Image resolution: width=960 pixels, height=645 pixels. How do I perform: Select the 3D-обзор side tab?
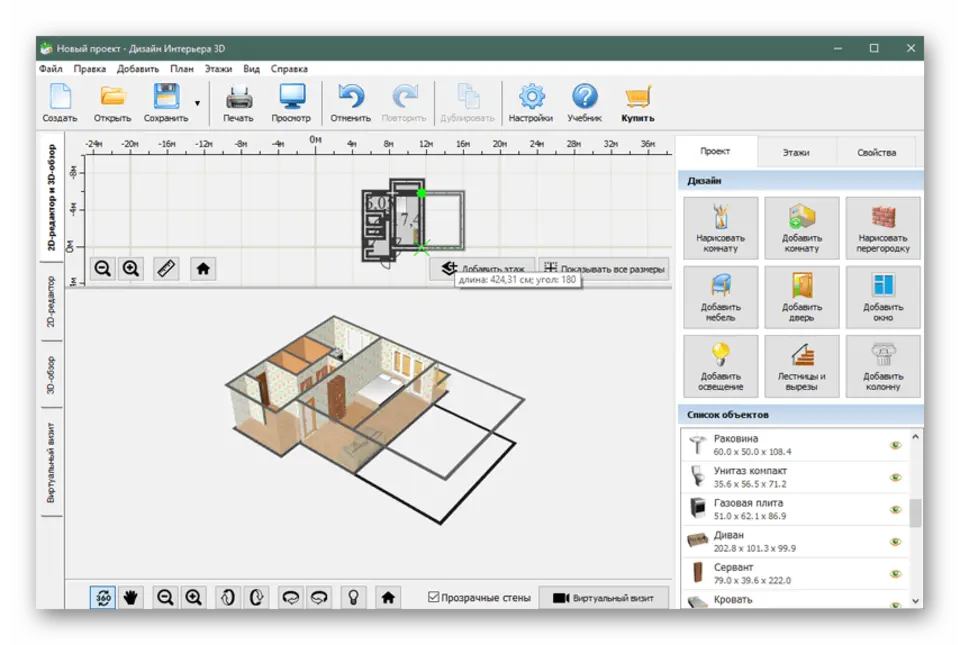pyautogui.click(x=52, y=375)
